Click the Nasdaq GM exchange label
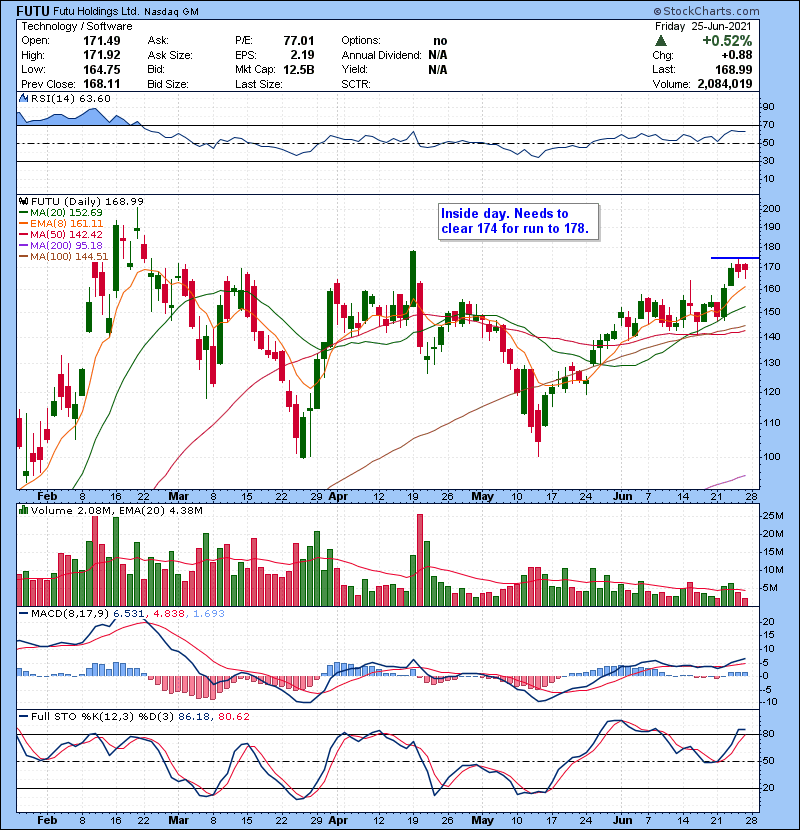Screen dimensions: 800x830 171,12
